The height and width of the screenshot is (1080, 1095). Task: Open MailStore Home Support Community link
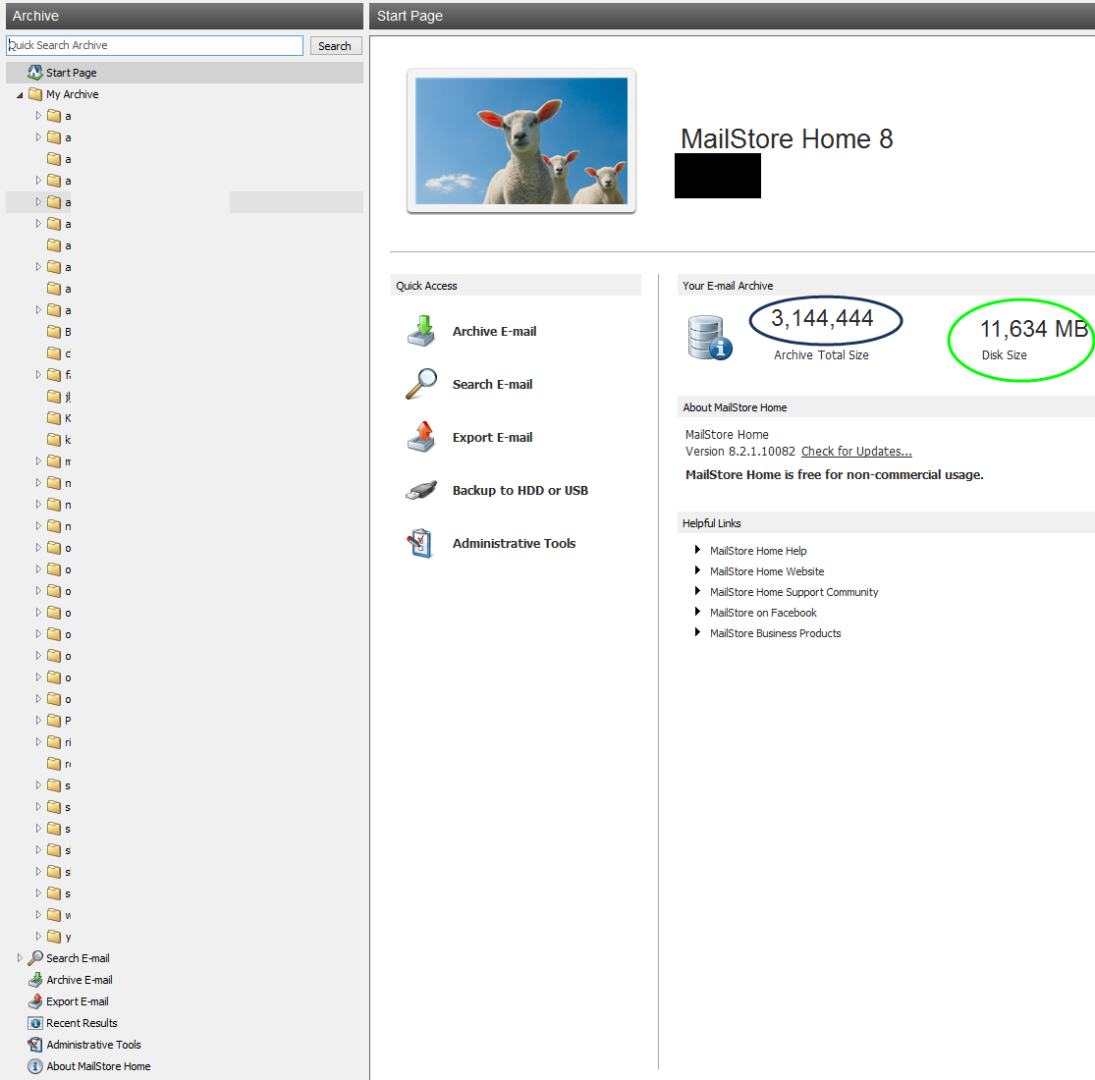pos(794,592)
